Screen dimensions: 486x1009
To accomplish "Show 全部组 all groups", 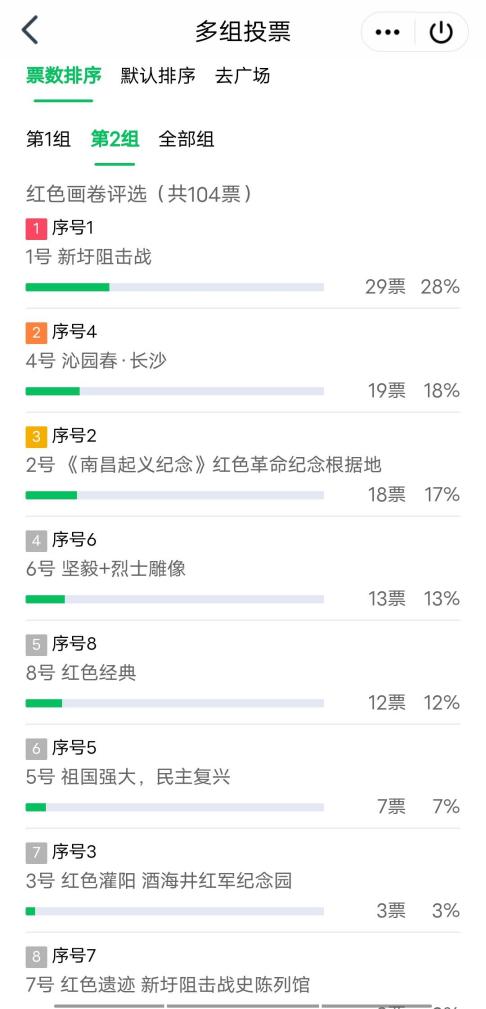I will coord(187,140).
